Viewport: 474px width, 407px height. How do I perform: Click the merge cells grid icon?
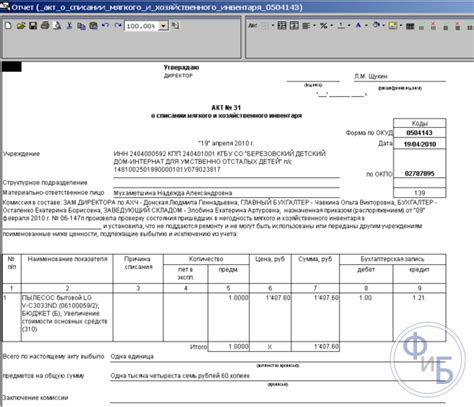coord(282,26)
